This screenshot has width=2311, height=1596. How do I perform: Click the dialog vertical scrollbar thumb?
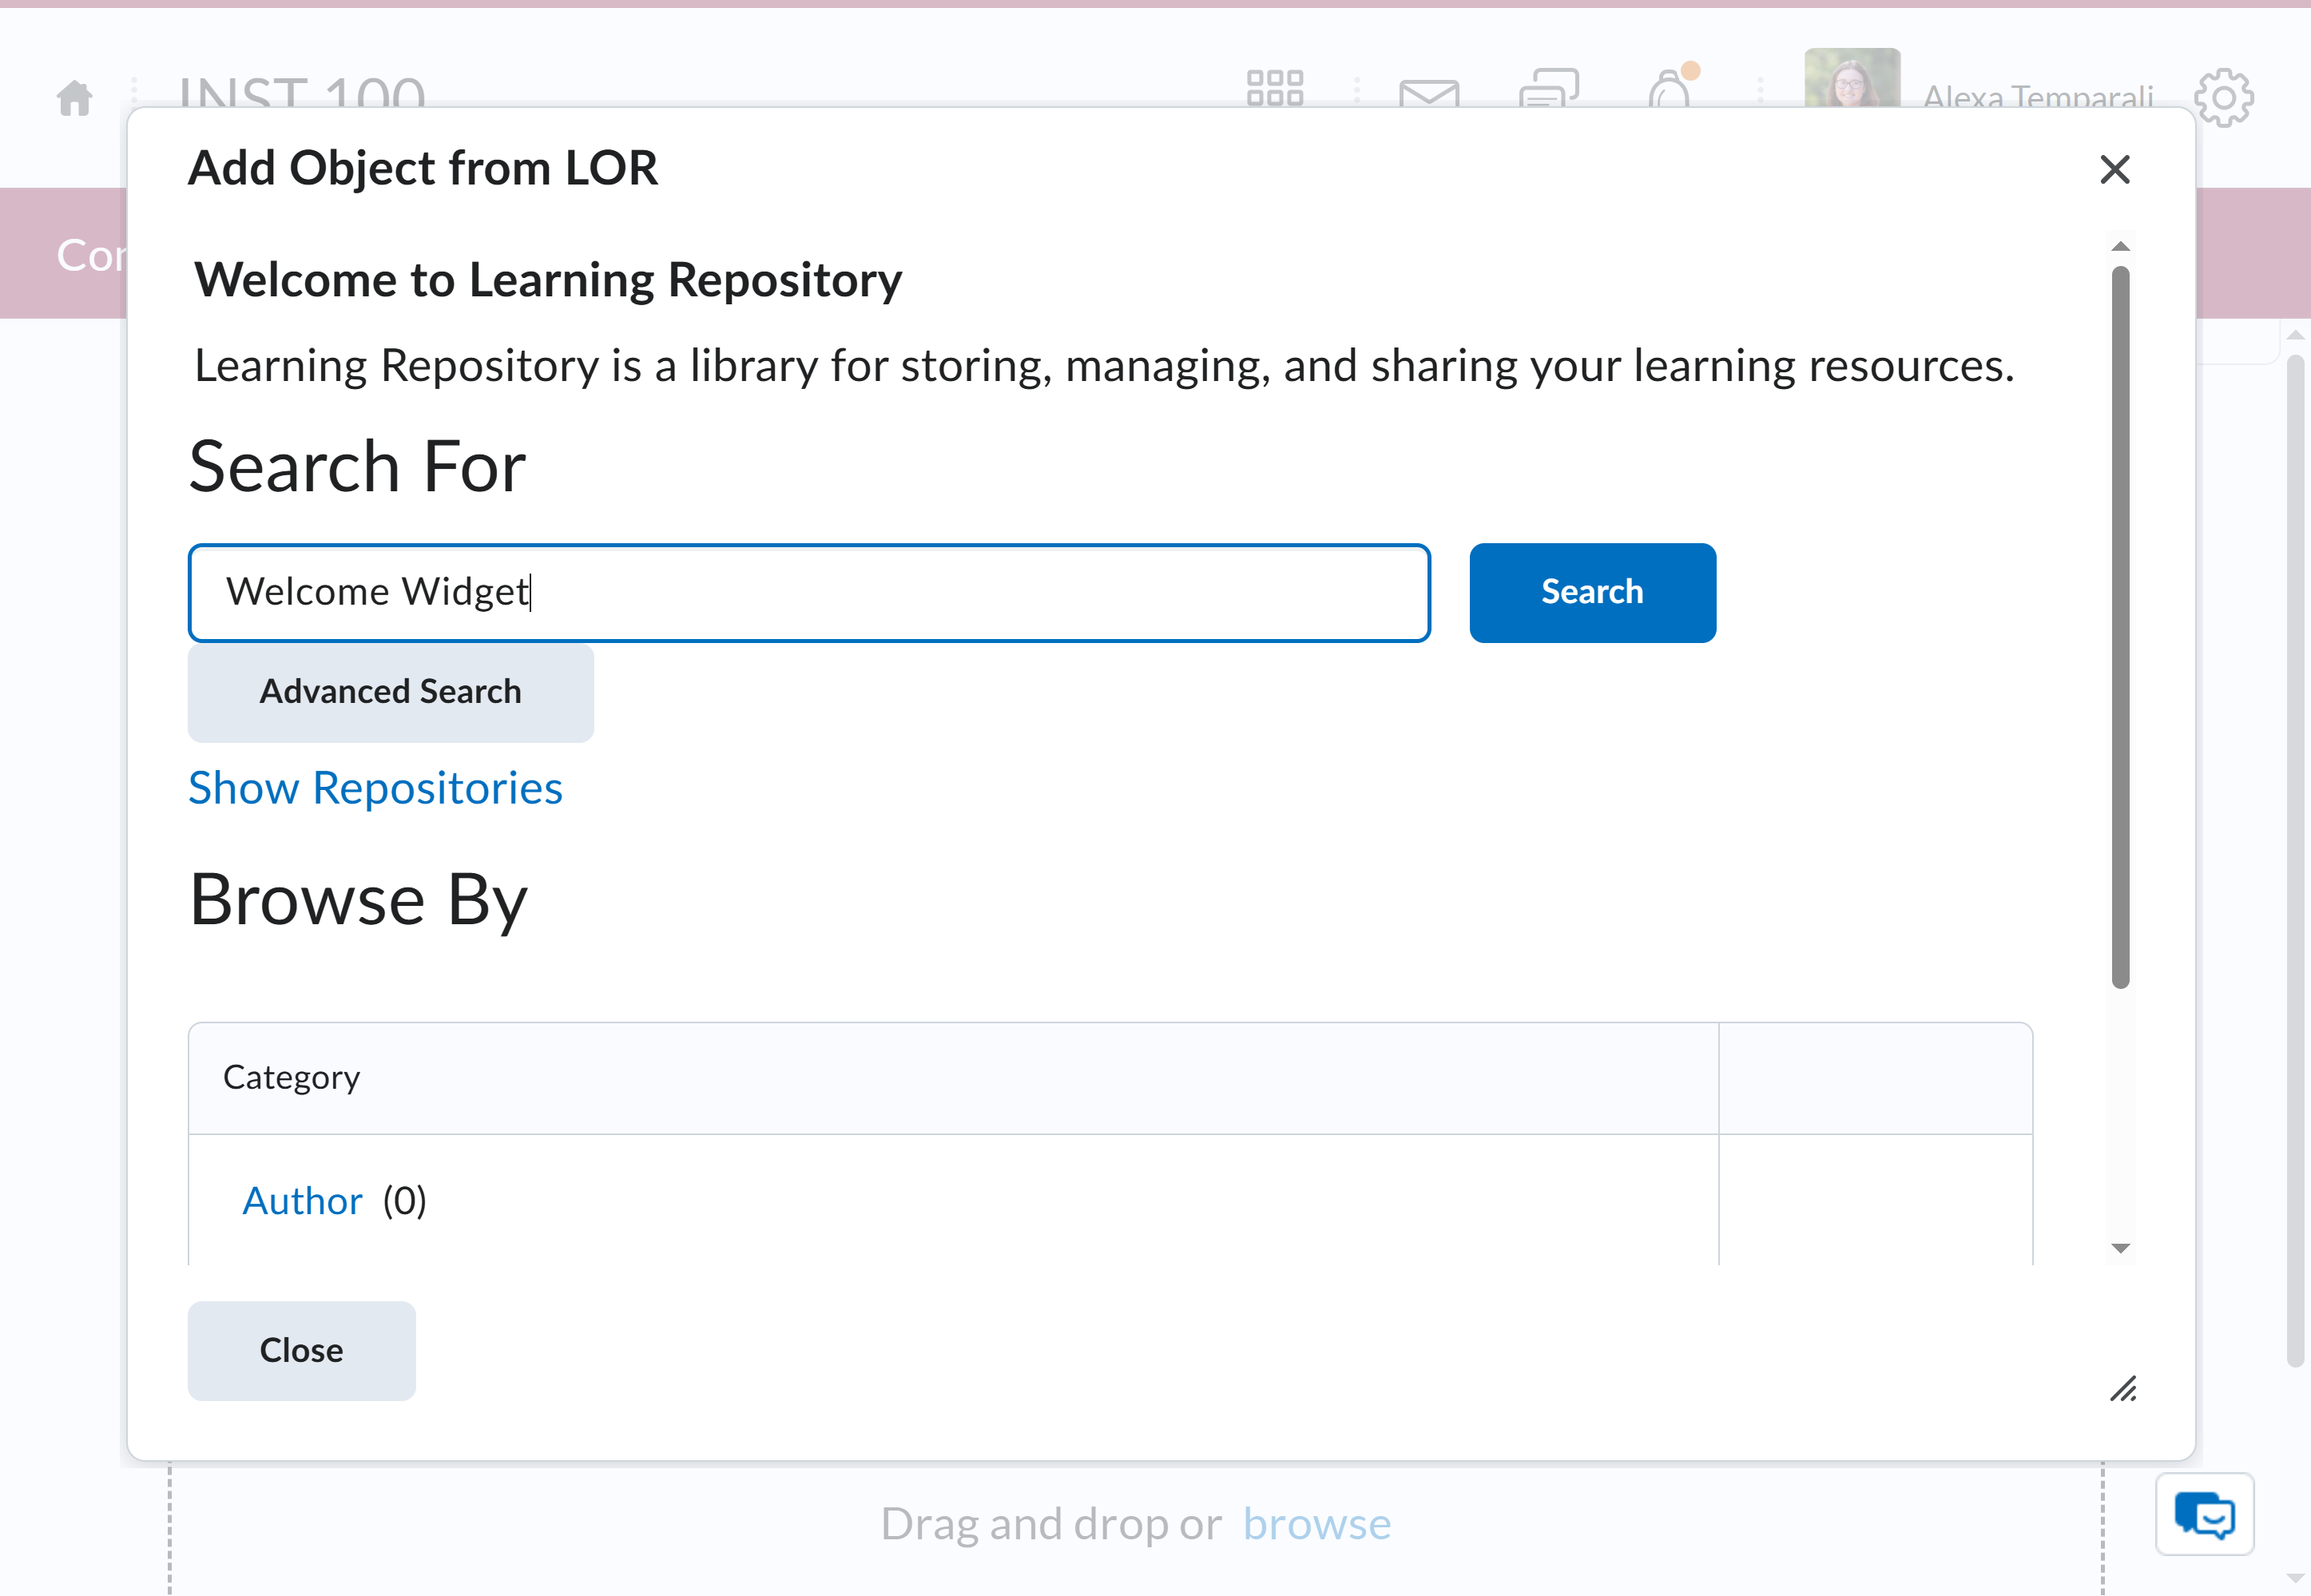click(2121, 628)
